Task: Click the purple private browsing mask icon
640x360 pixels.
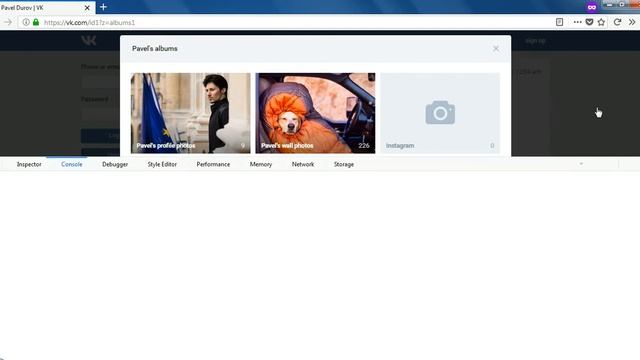Action: 591,7
